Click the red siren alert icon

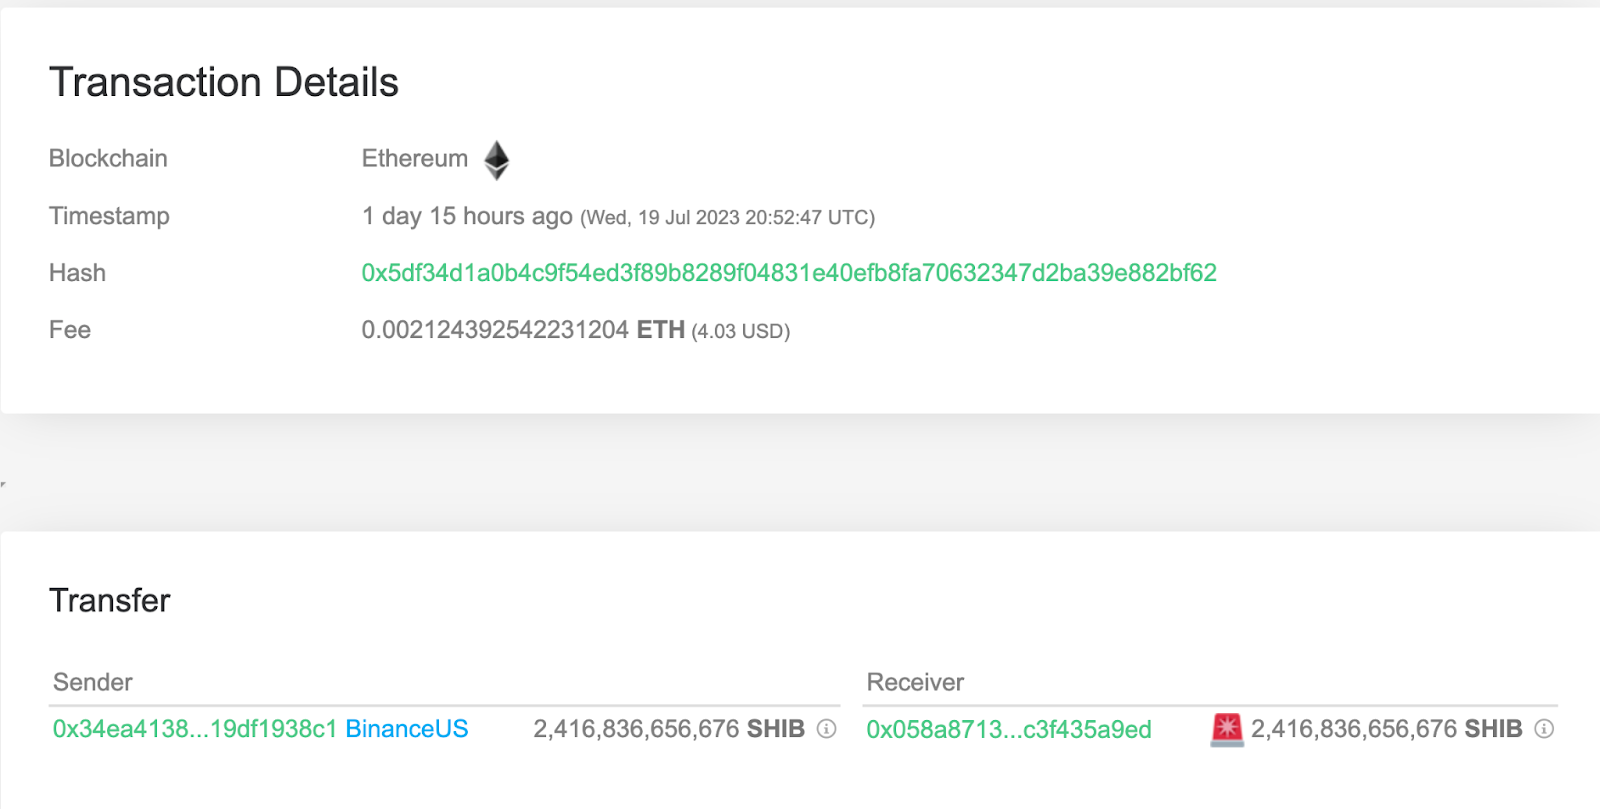1227,729
